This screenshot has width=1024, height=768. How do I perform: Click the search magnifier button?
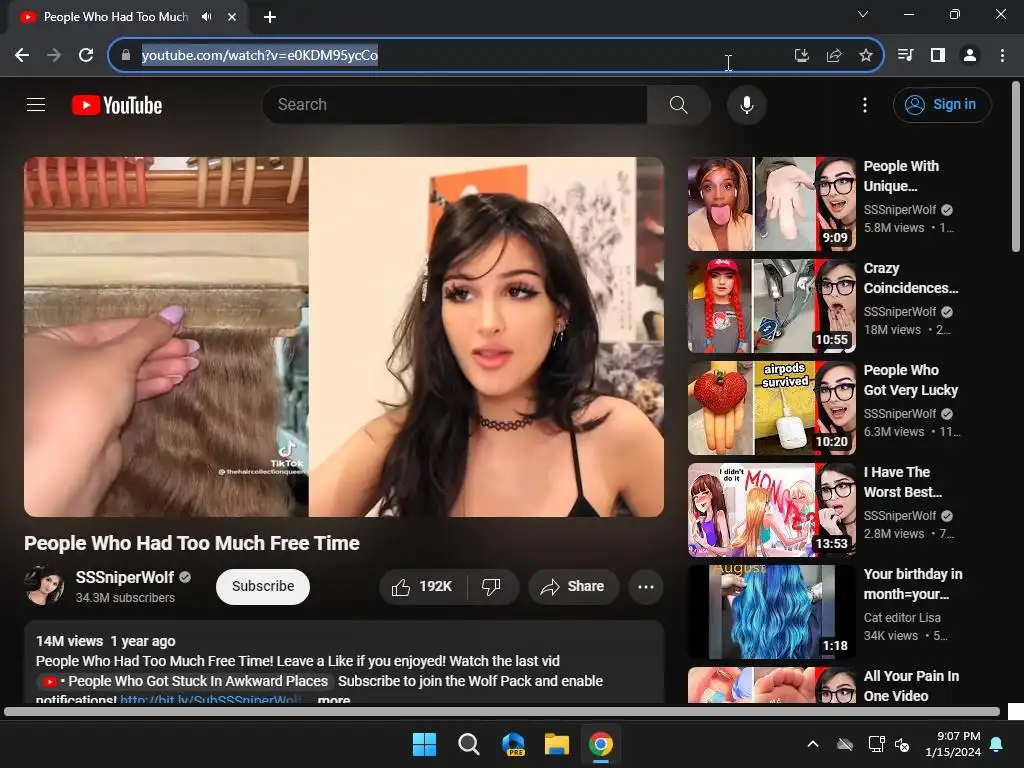tap(679, 104)
